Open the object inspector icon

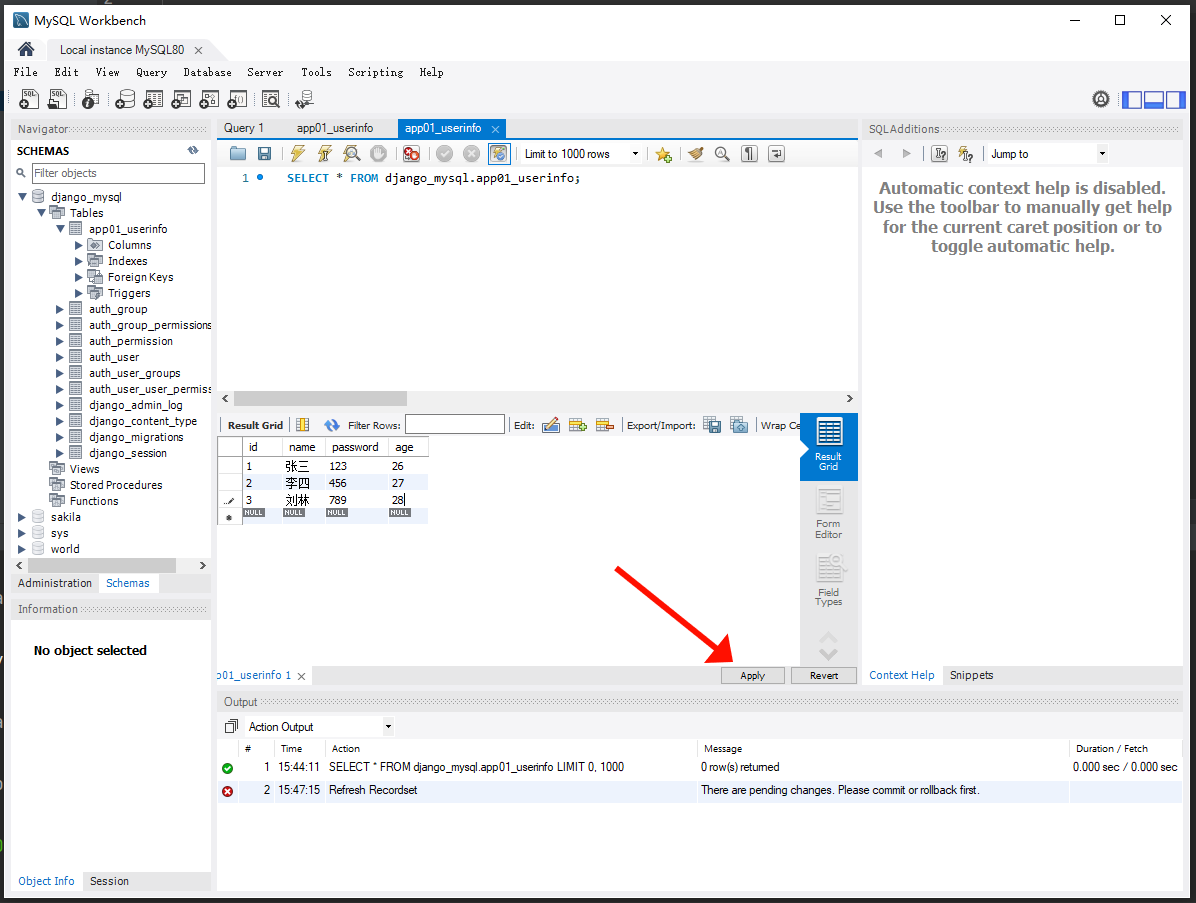[x=90, y=99]
